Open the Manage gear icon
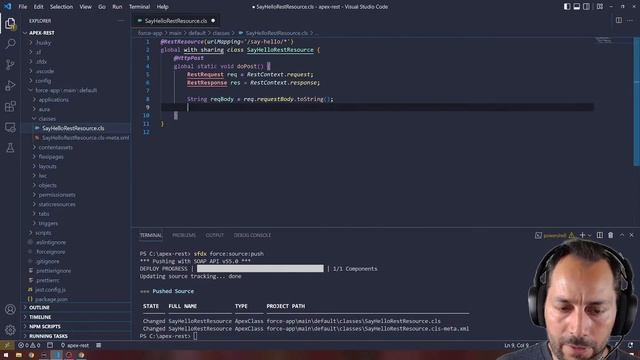Viewport: 640px width, 360px height. point(10,330)
